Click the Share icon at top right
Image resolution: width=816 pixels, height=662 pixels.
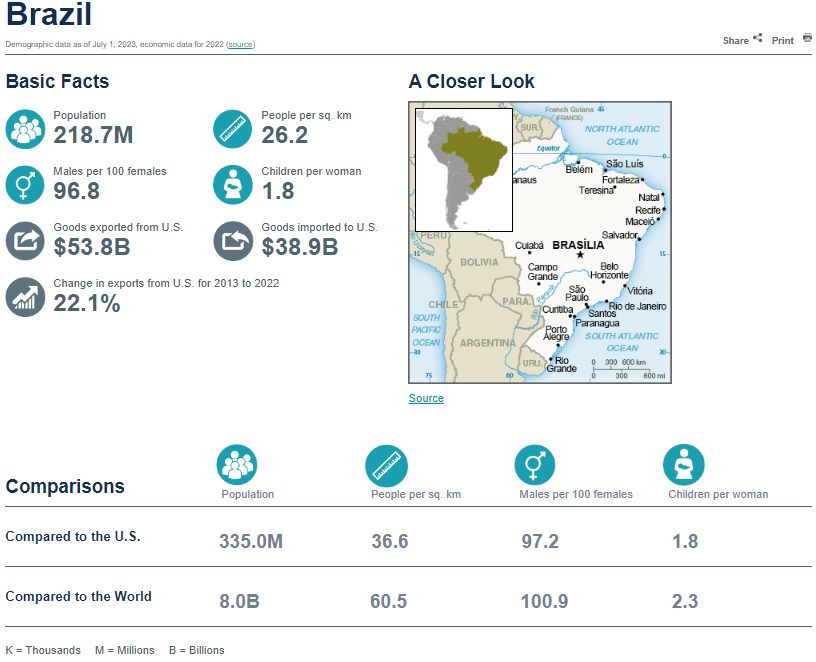coord(757,39)
